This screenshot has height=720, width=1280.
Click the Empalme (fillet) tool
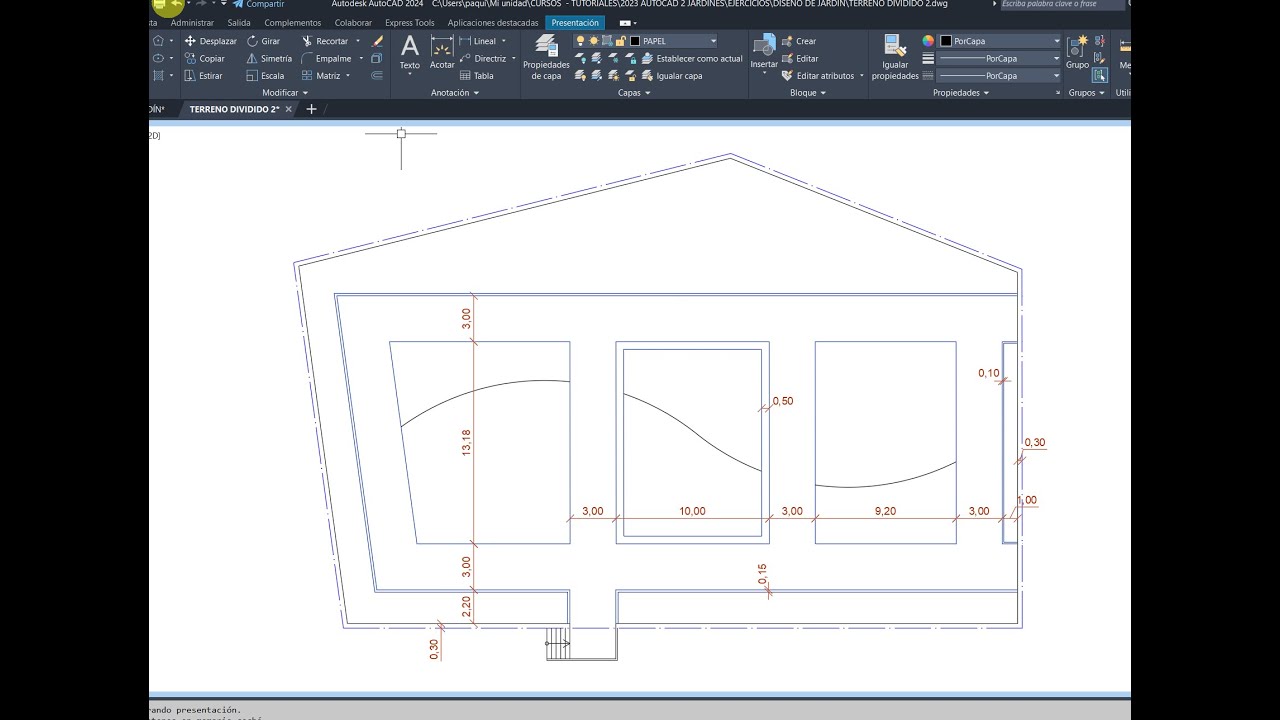pos(326,58)
